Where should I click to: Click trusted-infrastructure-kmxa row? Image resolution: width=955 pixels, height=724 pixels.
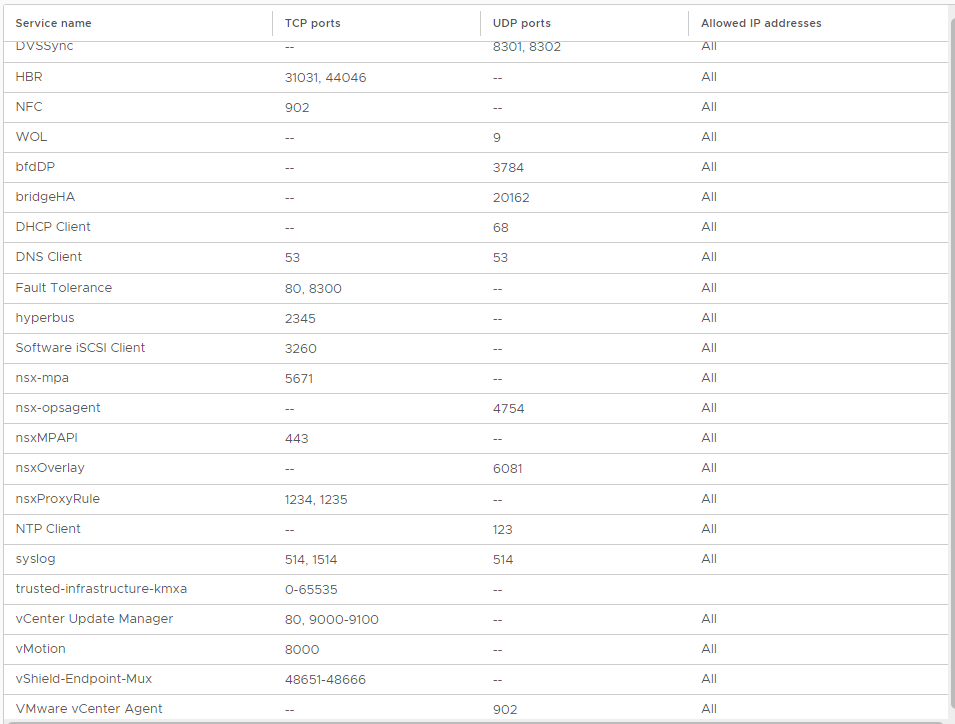476,589
